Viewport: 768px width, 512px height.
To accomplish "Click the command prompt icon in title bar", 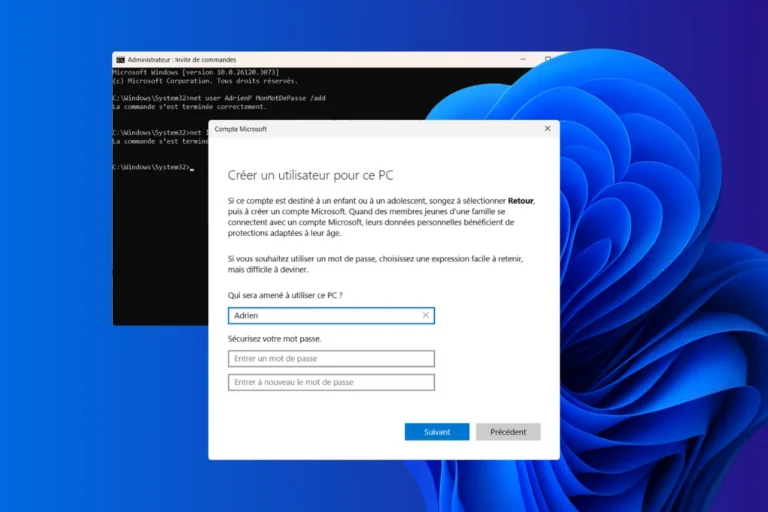I will (x=120, y=60).
